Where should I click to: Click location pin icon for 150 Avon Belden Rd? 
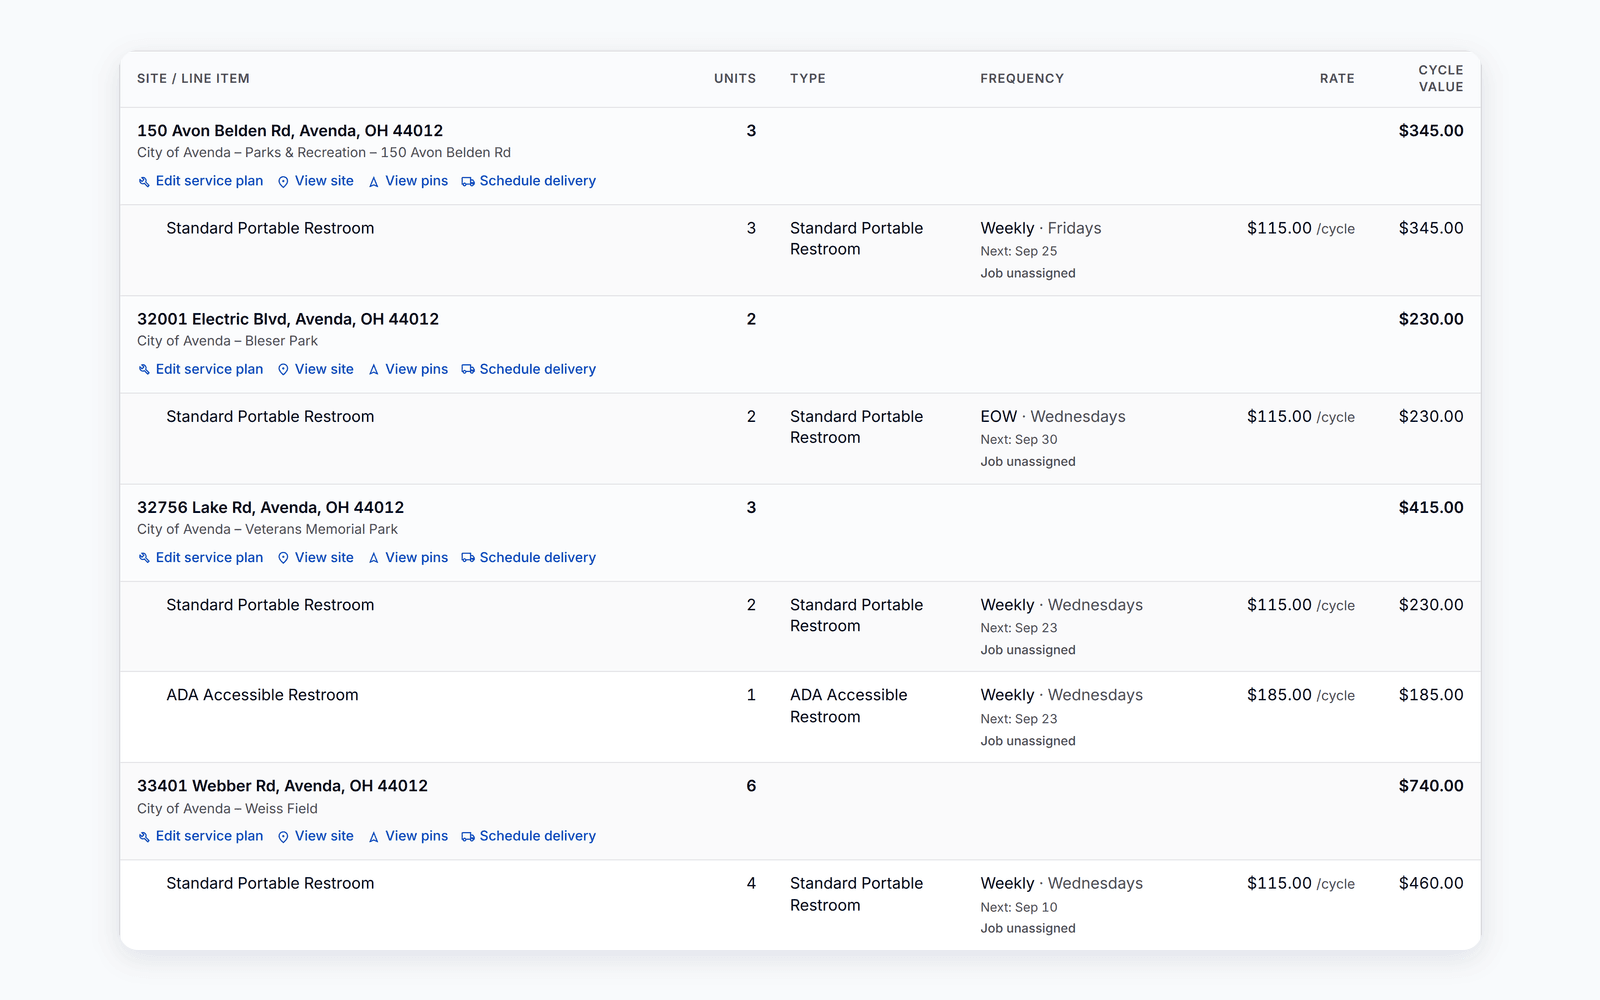pyautogui.click(x=283, y=182)
